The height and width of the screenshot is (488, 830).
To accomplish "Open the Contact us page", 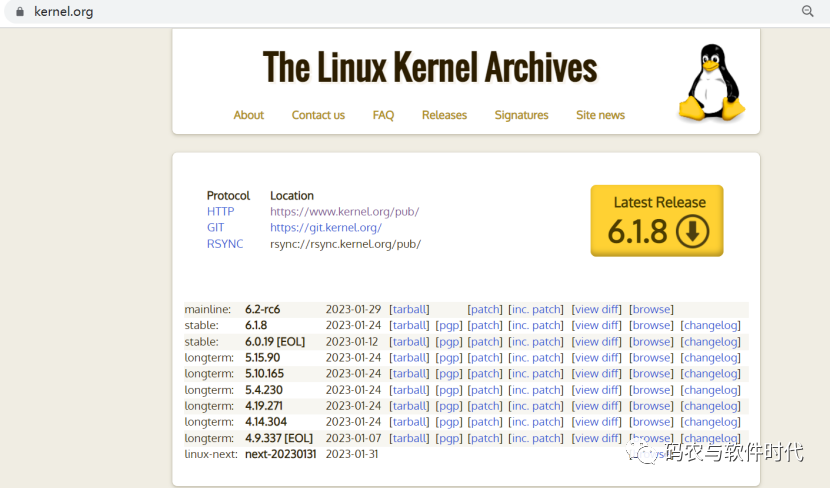I will pos(318,115).
